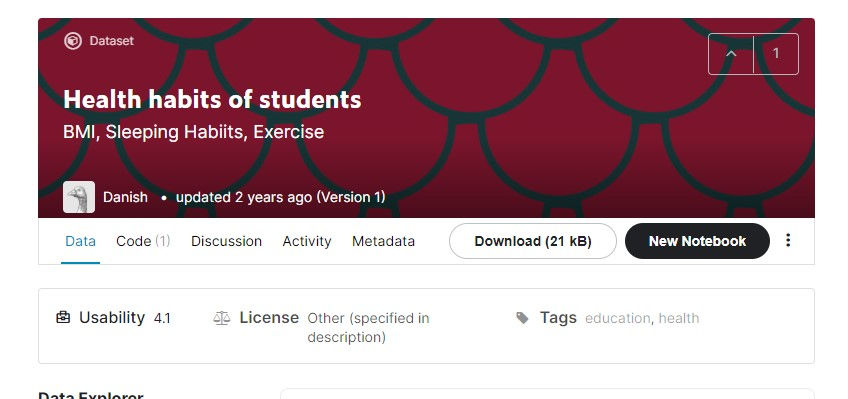The width and height of the screenshot is (848, 399).
Task: Open the three-dot more options menu
Action: point(788,241)
